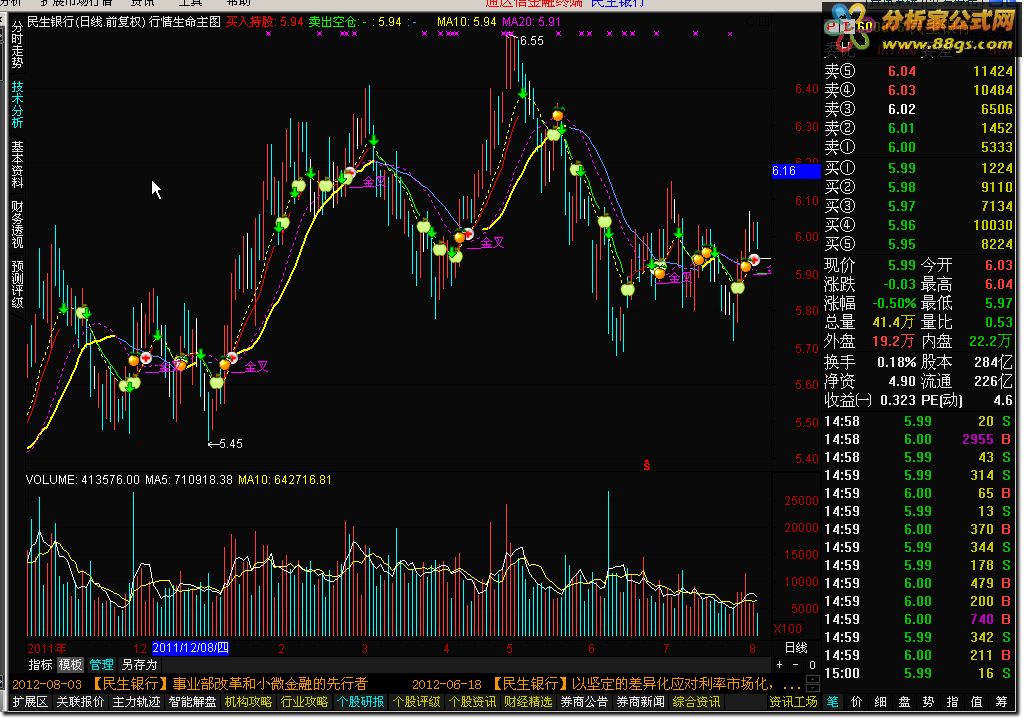Image resolution: width=1024 pixels, height=719 pixels.
Task: Open the 资讯工场 tab
Action: pos(793,702)
